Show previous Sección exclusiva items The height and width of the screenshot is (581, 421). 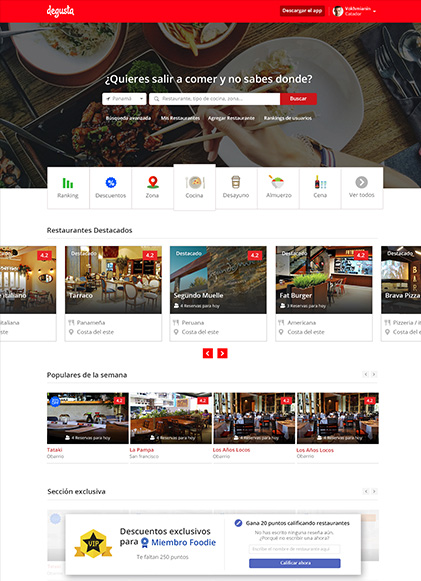coord(366,491)
